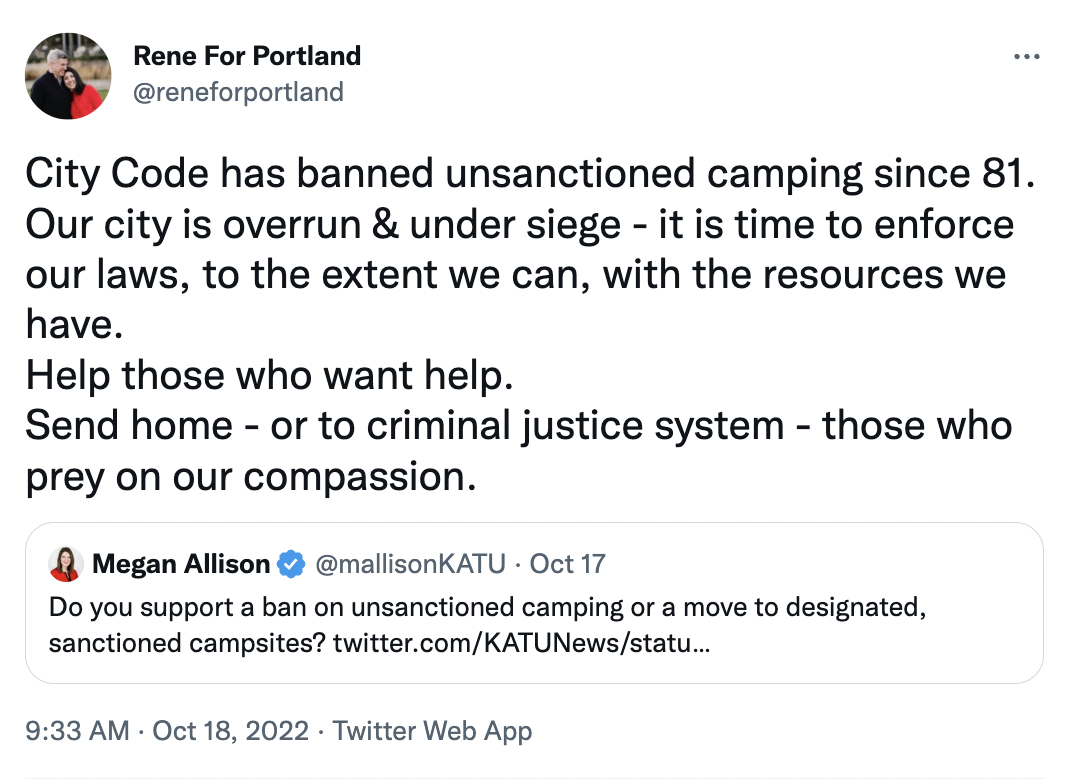Select the Megan Allison name in quoted tweet

[x=181, y=564]
